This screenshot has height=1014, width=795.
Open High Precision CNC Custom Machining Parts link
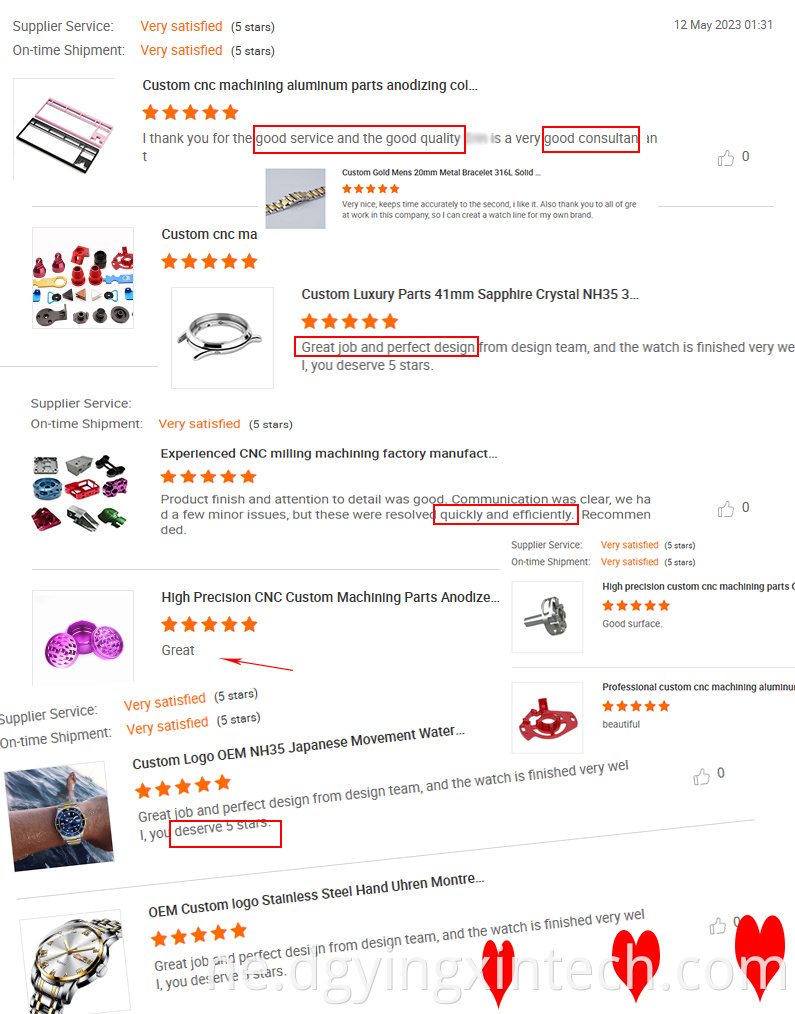[x=330, y=597]
